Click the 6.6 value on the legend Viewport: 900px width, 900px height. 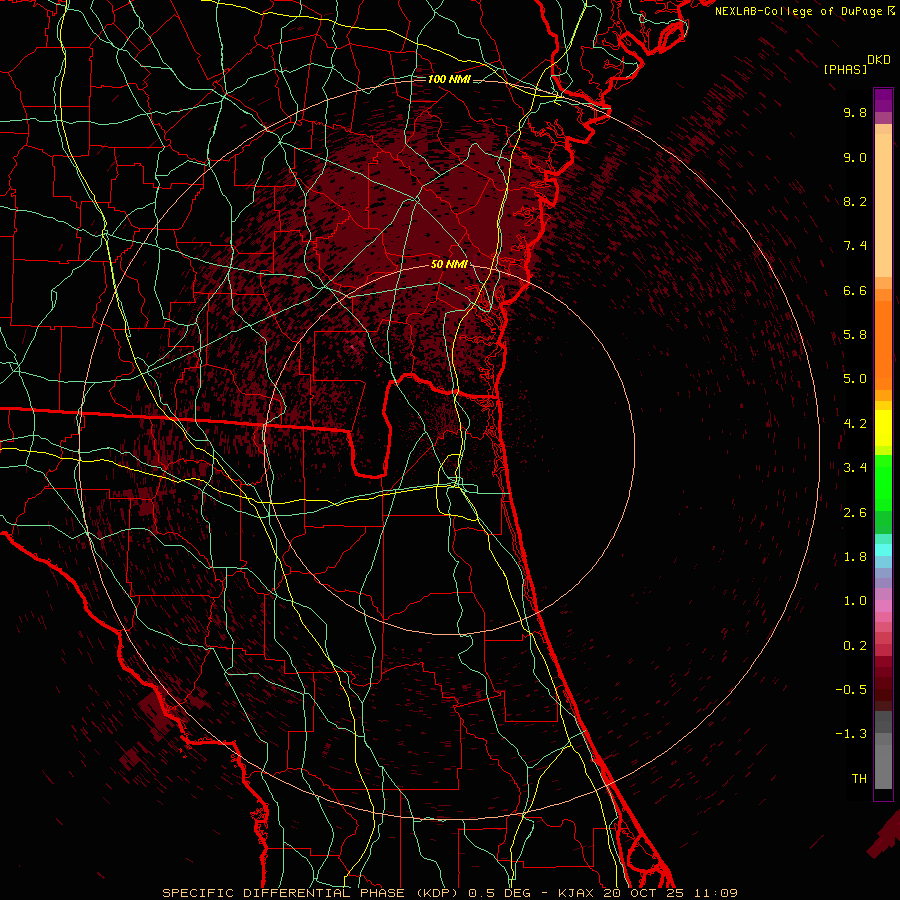click(x=855, y=290)
